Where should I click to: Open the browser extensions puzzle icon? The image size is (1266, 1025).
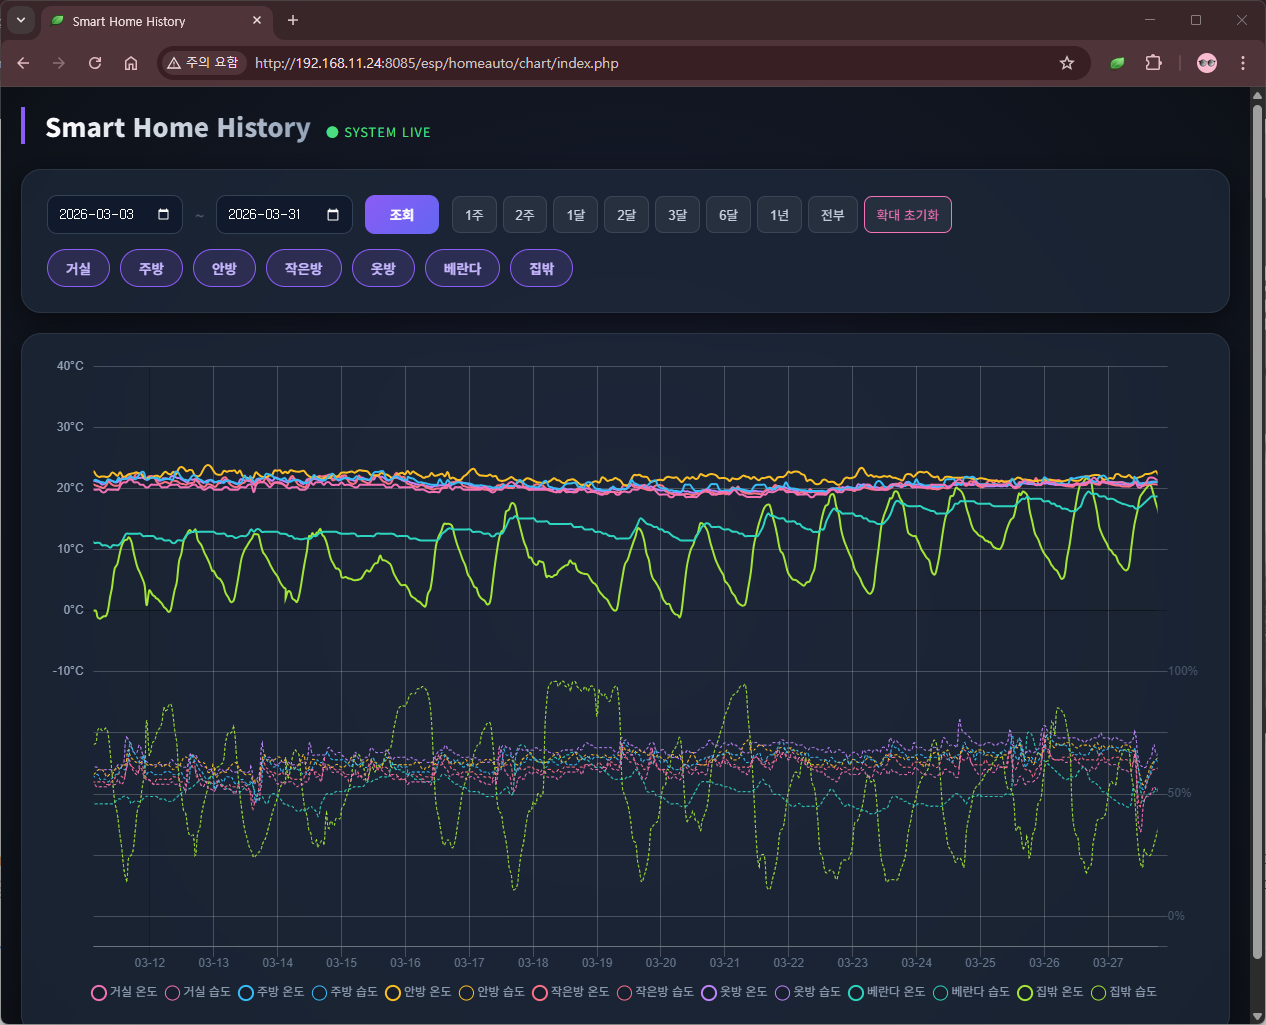1153,63
